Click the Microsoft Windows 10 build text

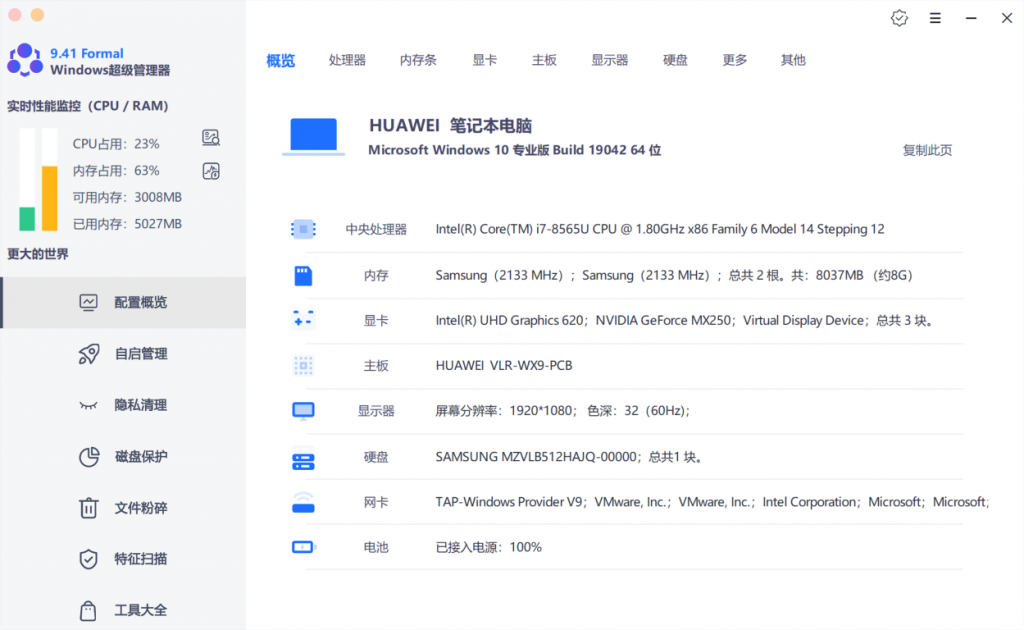[515, 150]
